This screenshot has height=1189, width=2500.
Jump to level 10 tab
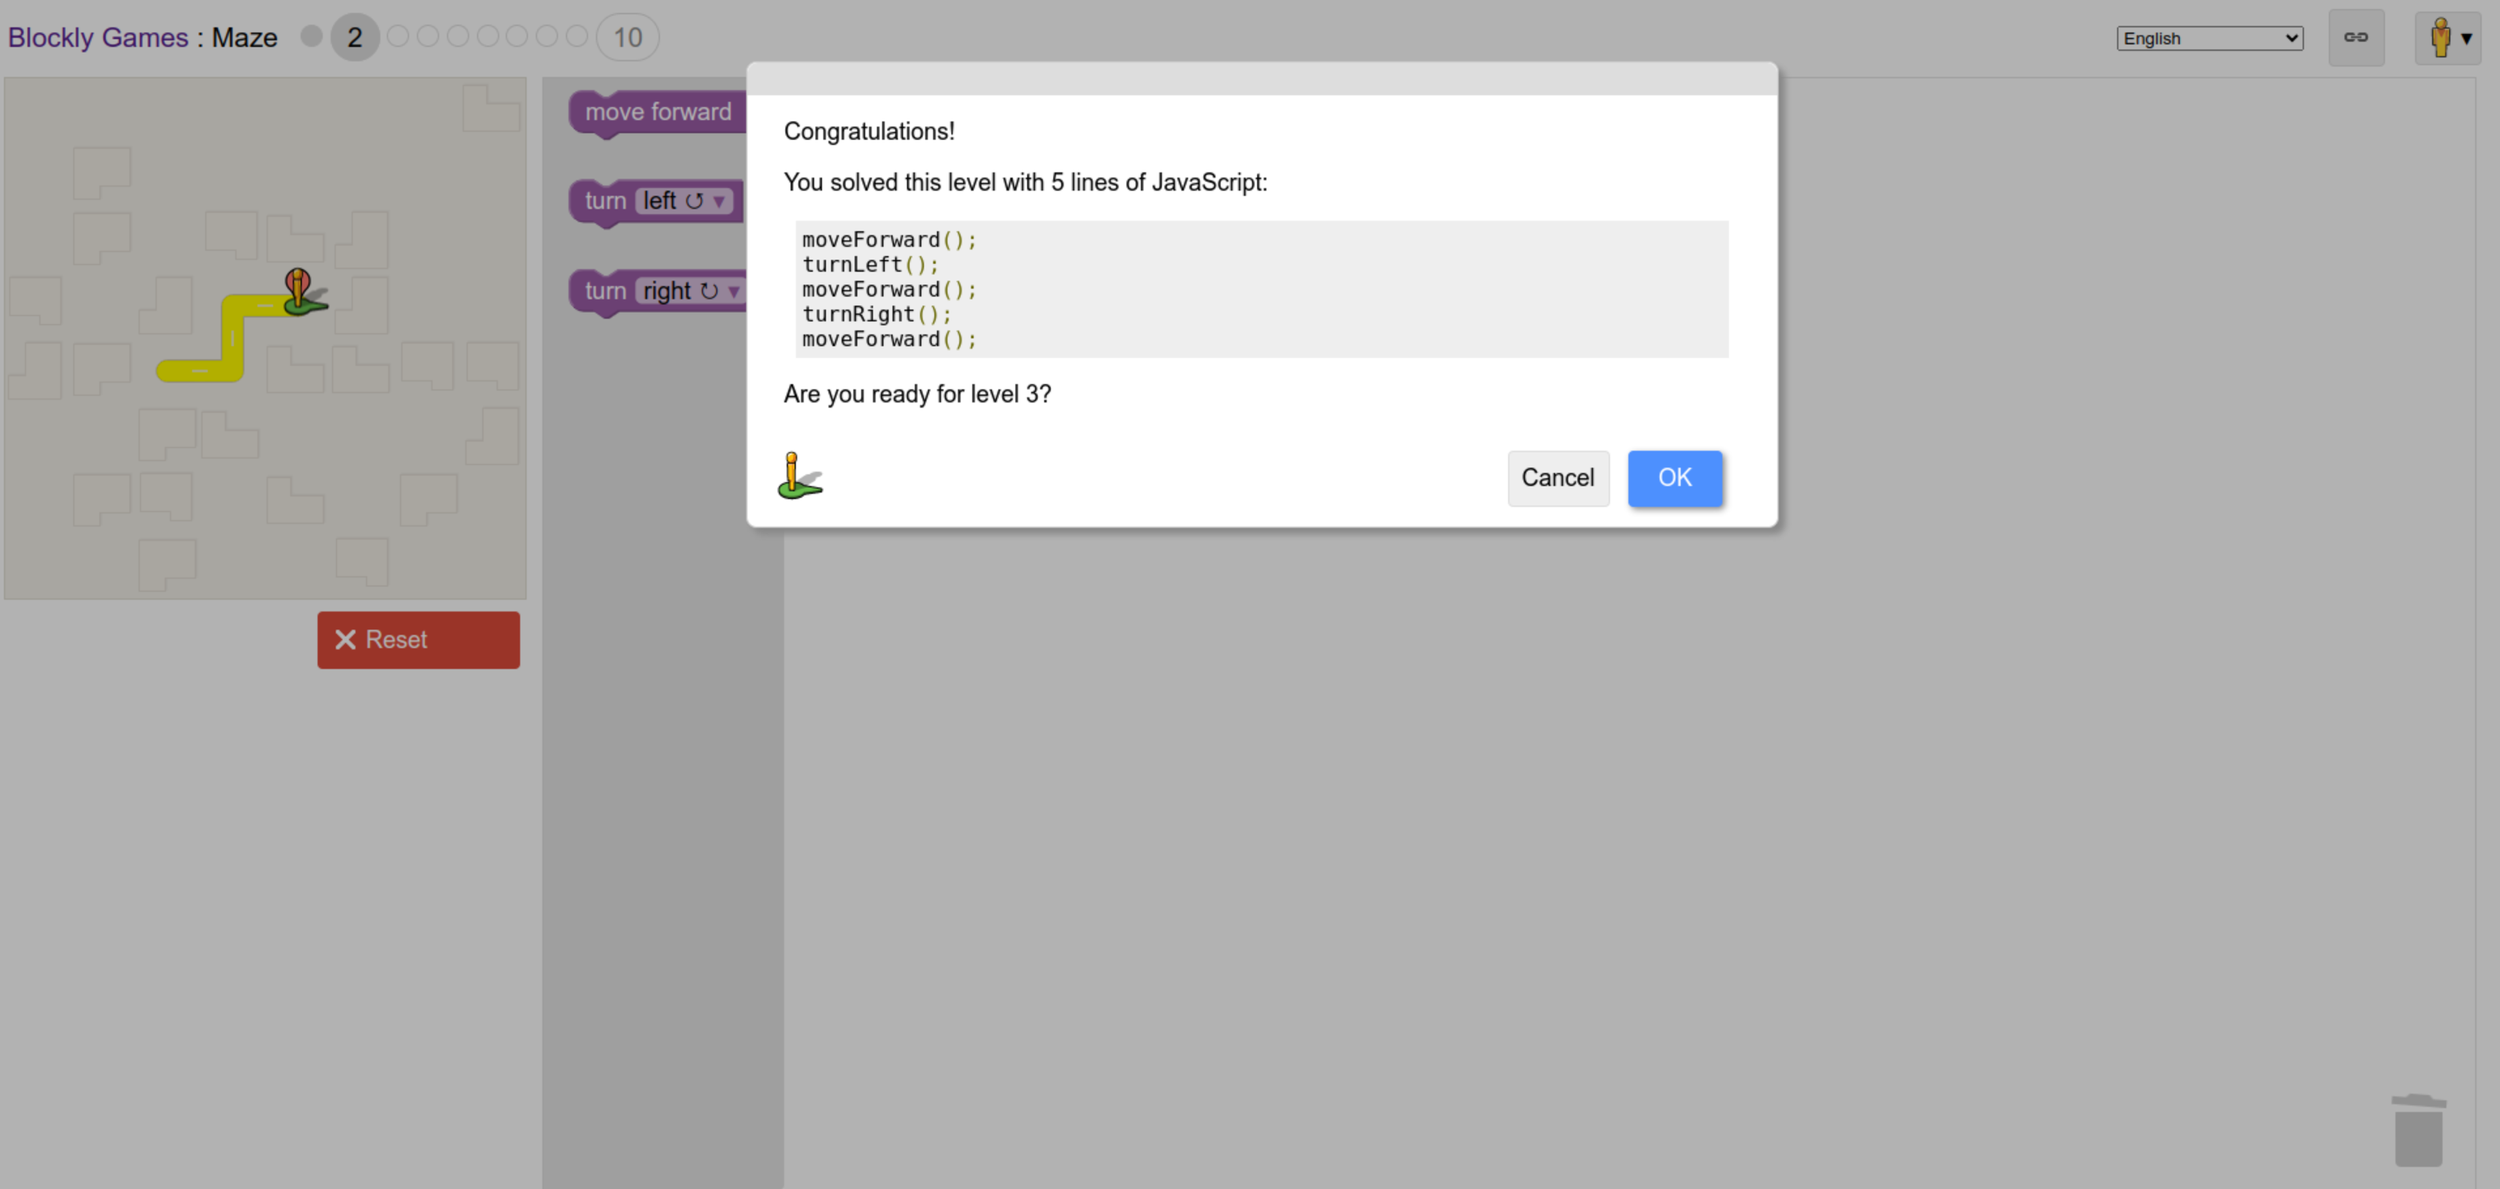627,38
